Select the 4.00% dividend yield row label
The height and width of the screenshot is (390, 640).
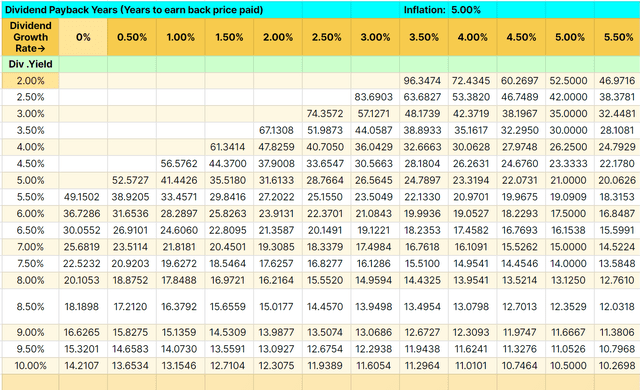coord(31,147)
